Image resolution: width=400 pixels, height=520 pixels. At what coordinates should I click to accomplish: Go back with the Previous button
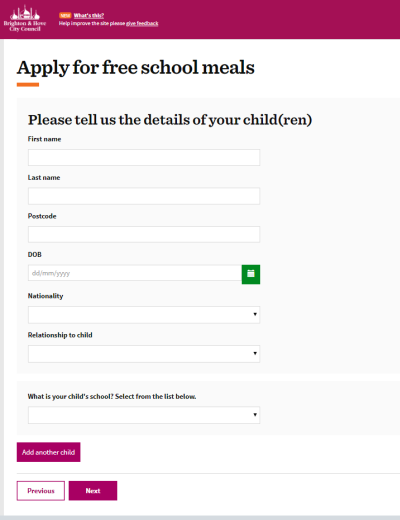point(41,491)
